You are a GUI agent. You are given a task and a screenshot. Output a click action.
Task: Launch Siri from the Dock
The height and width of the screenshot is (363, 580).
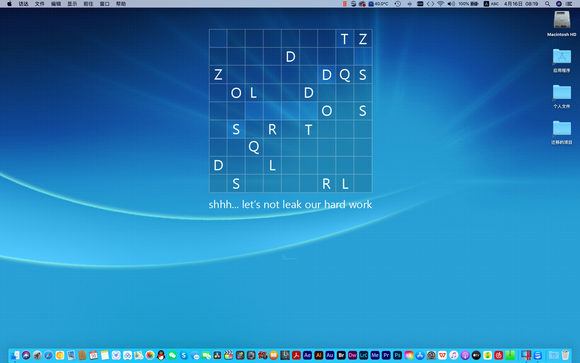(26, 356)
